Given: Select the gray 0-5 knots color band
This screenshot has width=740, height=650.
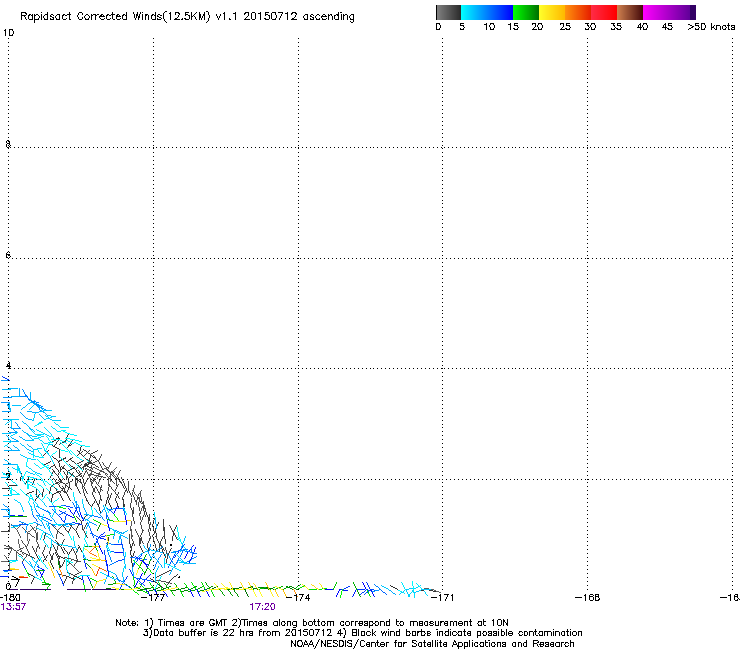Looking at the screenshot, I should click(448, 12).
